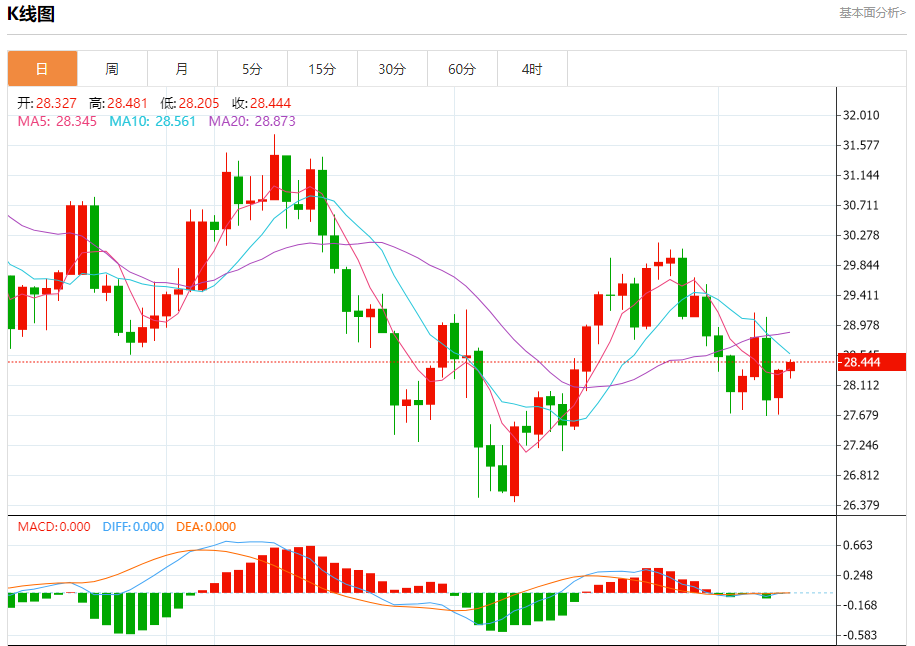Click the MA20 indicator label
The width and height of the screenshot is (915, 646).
click(x=252, y=121)
